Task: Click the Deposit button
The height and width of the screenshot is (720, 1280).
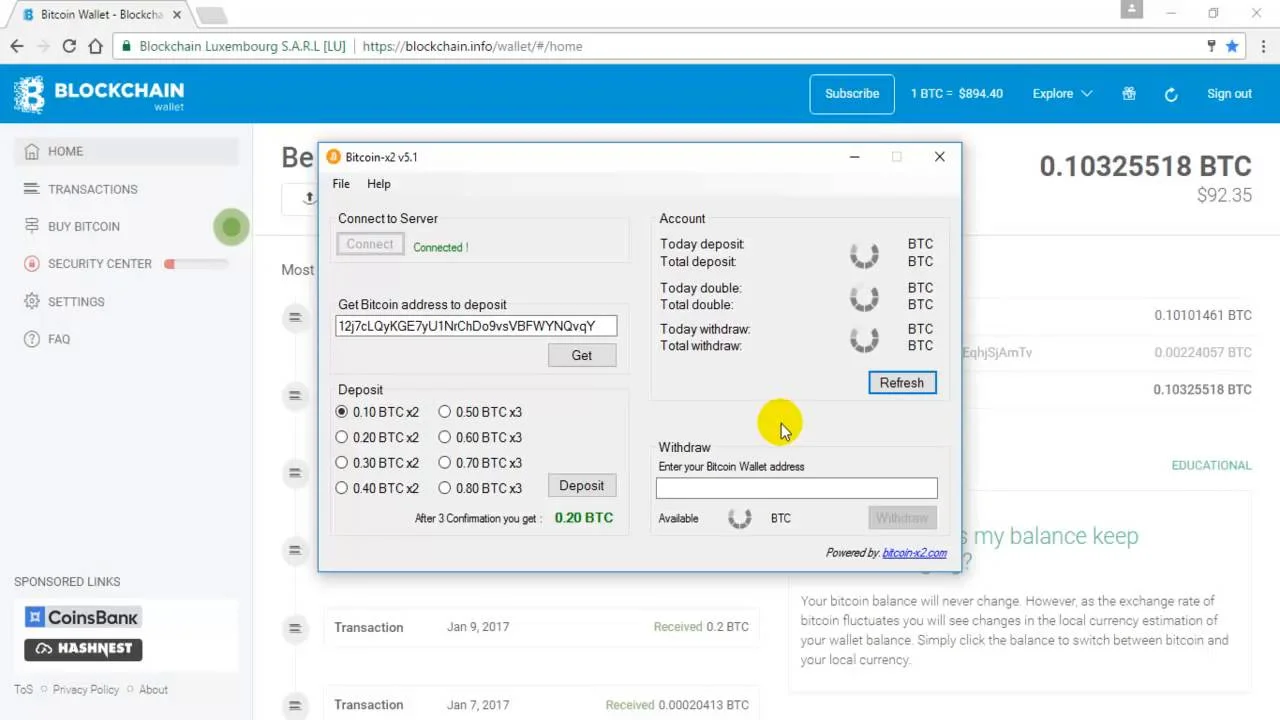Action: tap(582, 486)
